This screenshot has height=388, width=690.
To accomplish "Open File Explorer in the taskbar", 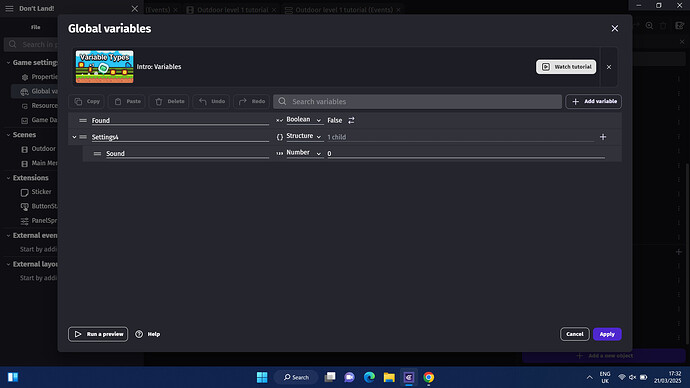I will point(389,377).
